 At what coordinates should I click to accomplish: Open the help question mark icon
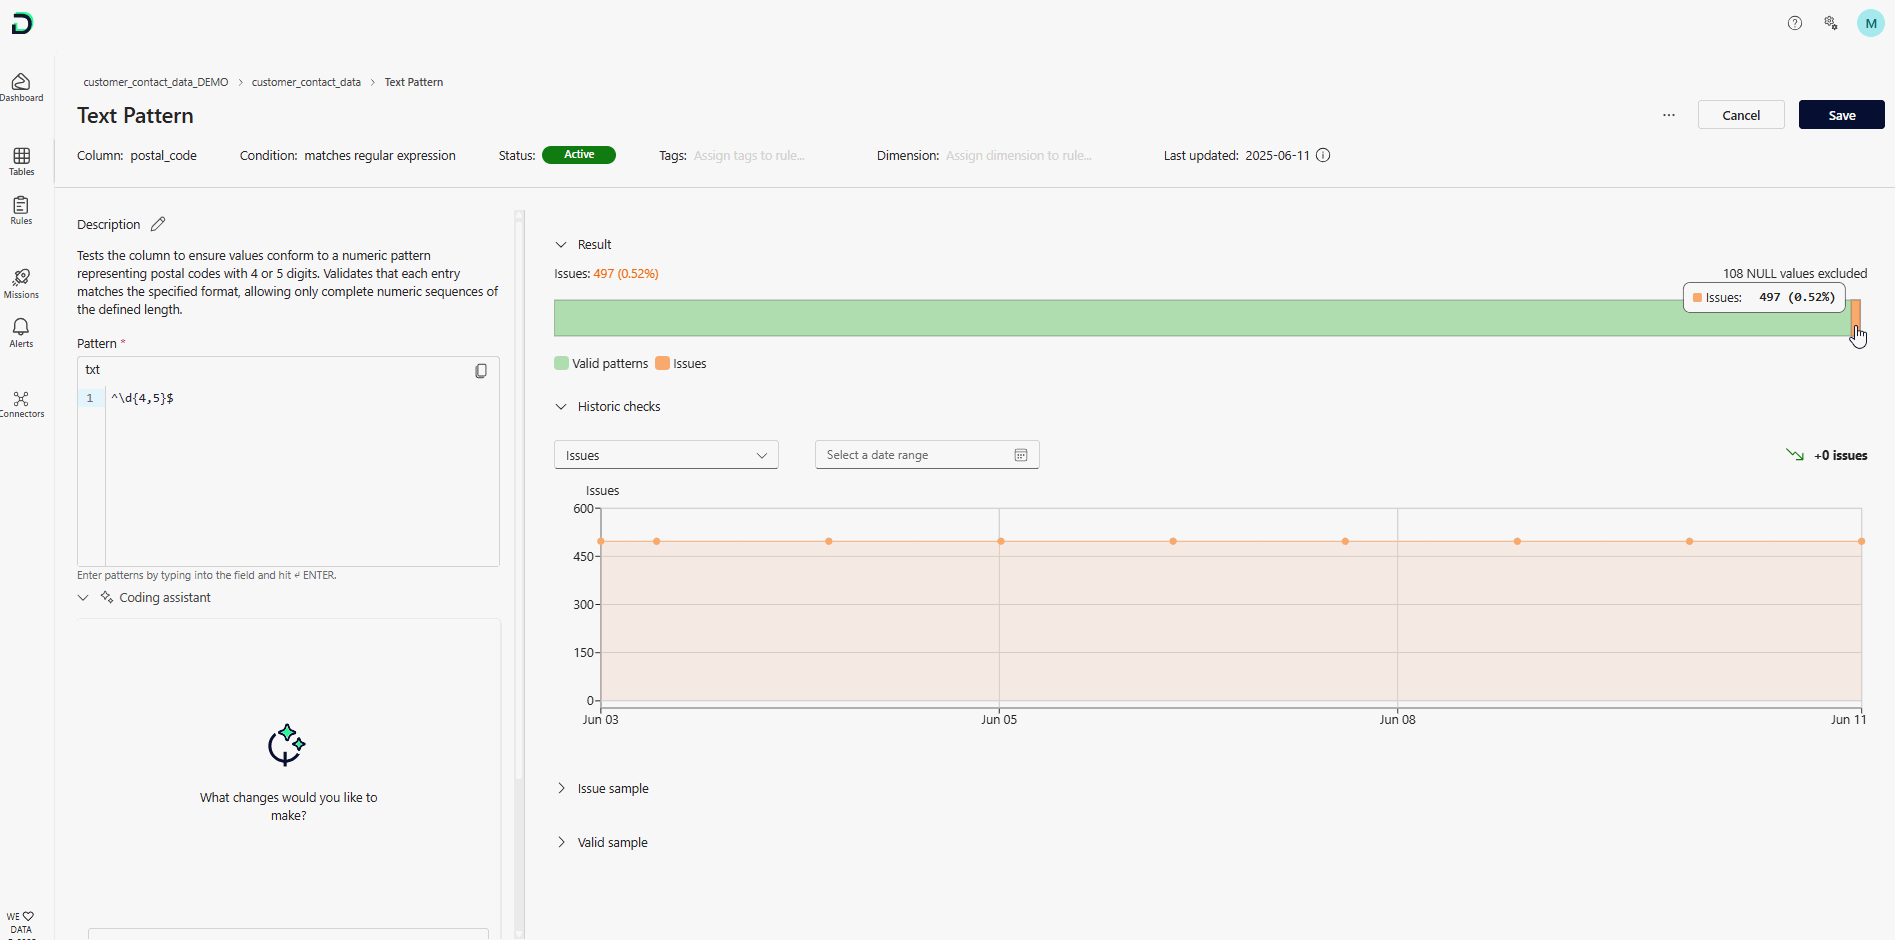click(x=1795, y=23)
